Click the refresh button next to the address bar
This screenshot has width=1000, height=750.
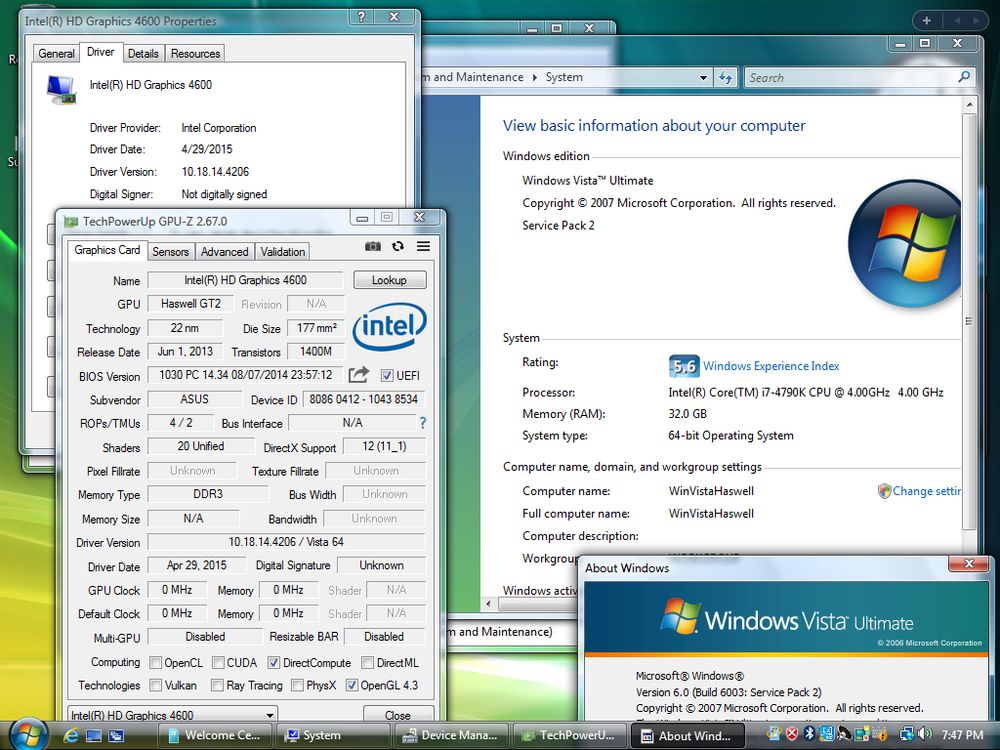pyautogui.click(x=725, y=78)
